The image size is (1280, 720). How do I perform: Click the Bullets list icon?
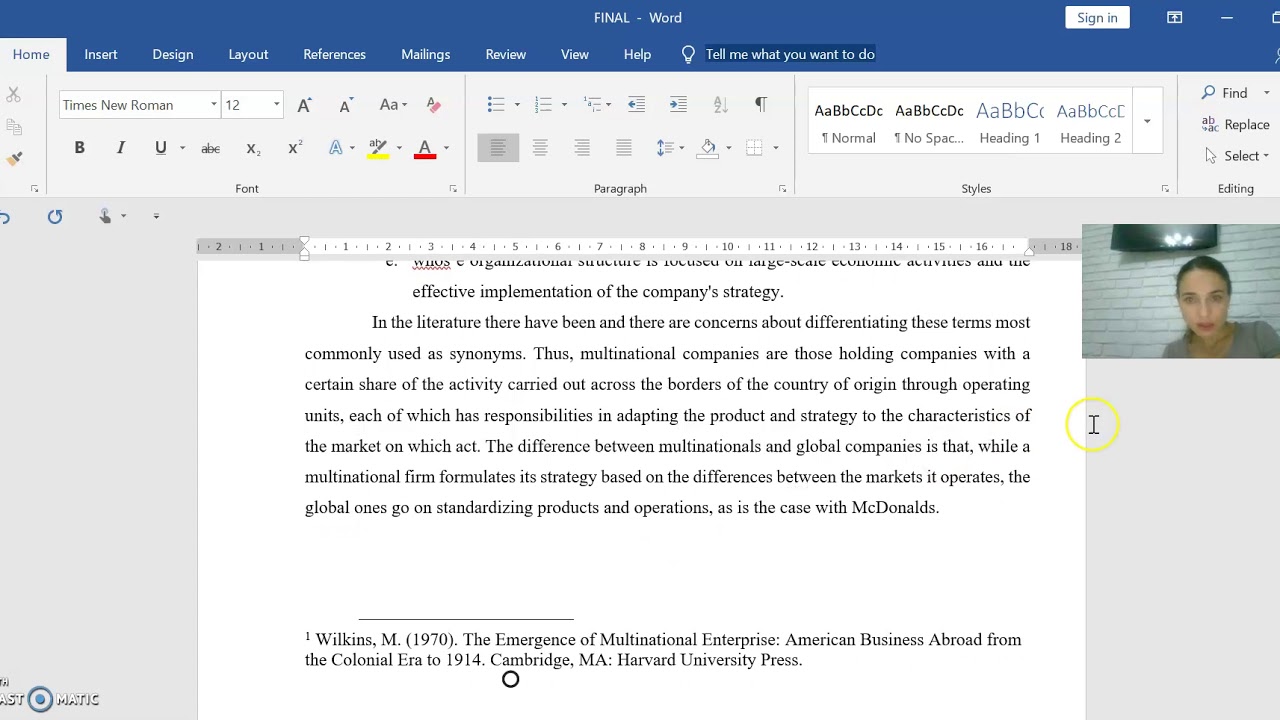point(496,104)
